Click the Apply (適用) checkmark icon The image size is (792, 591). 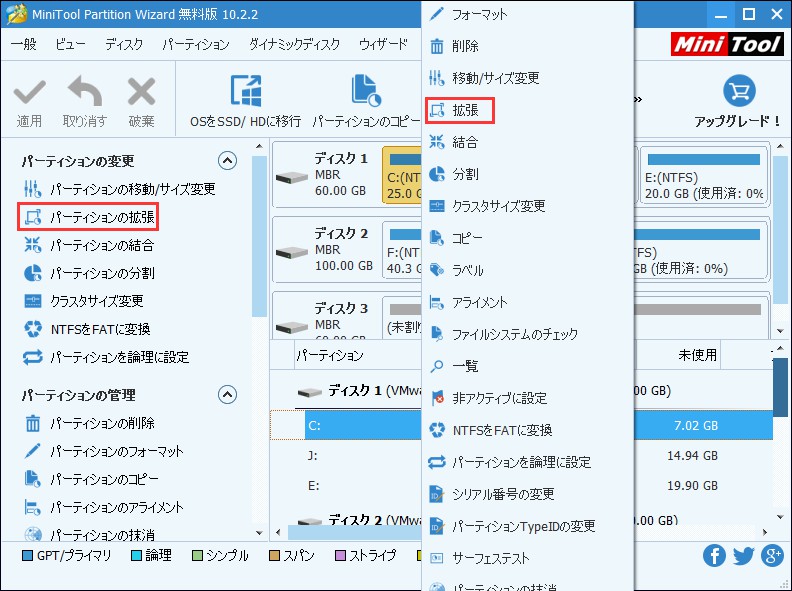coord(29,92)
